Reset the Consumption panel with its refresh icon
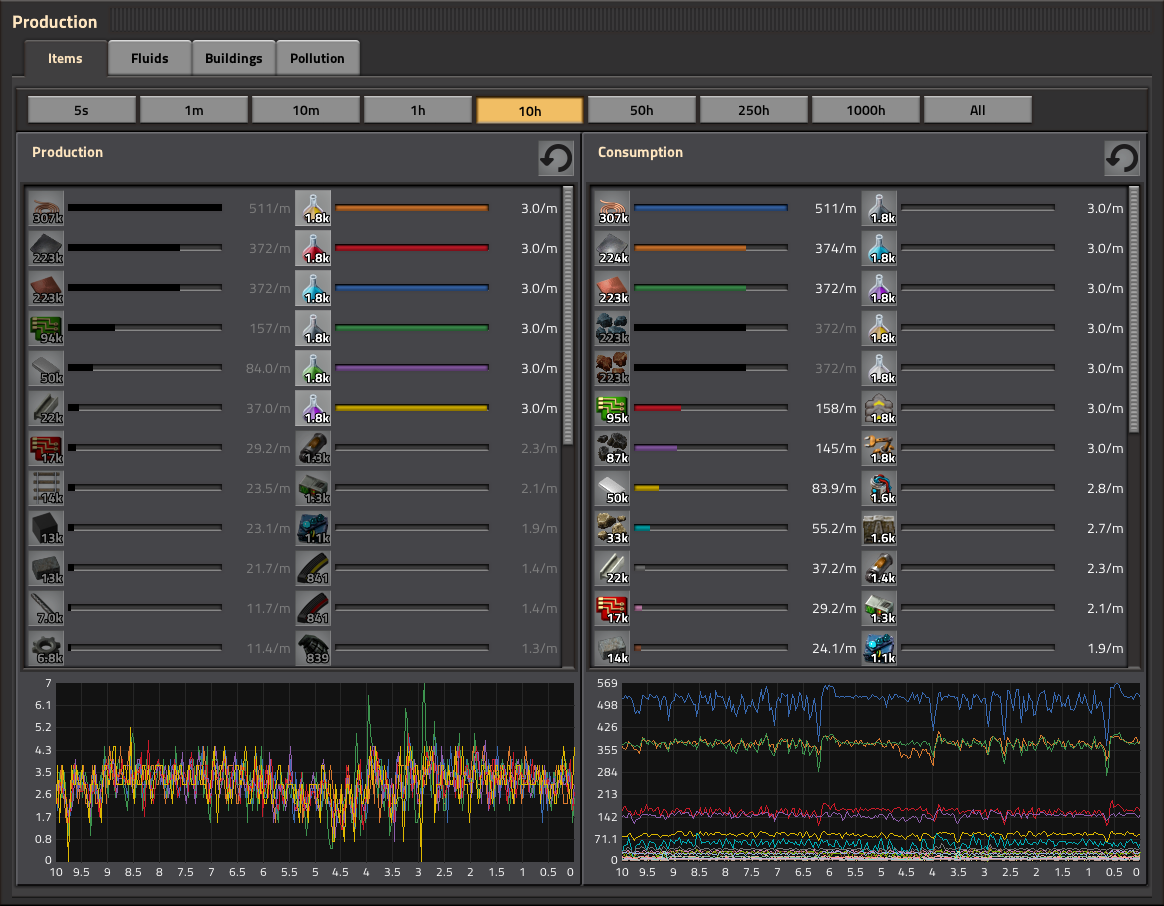The image size is (1164, 906). point(1122,158)
